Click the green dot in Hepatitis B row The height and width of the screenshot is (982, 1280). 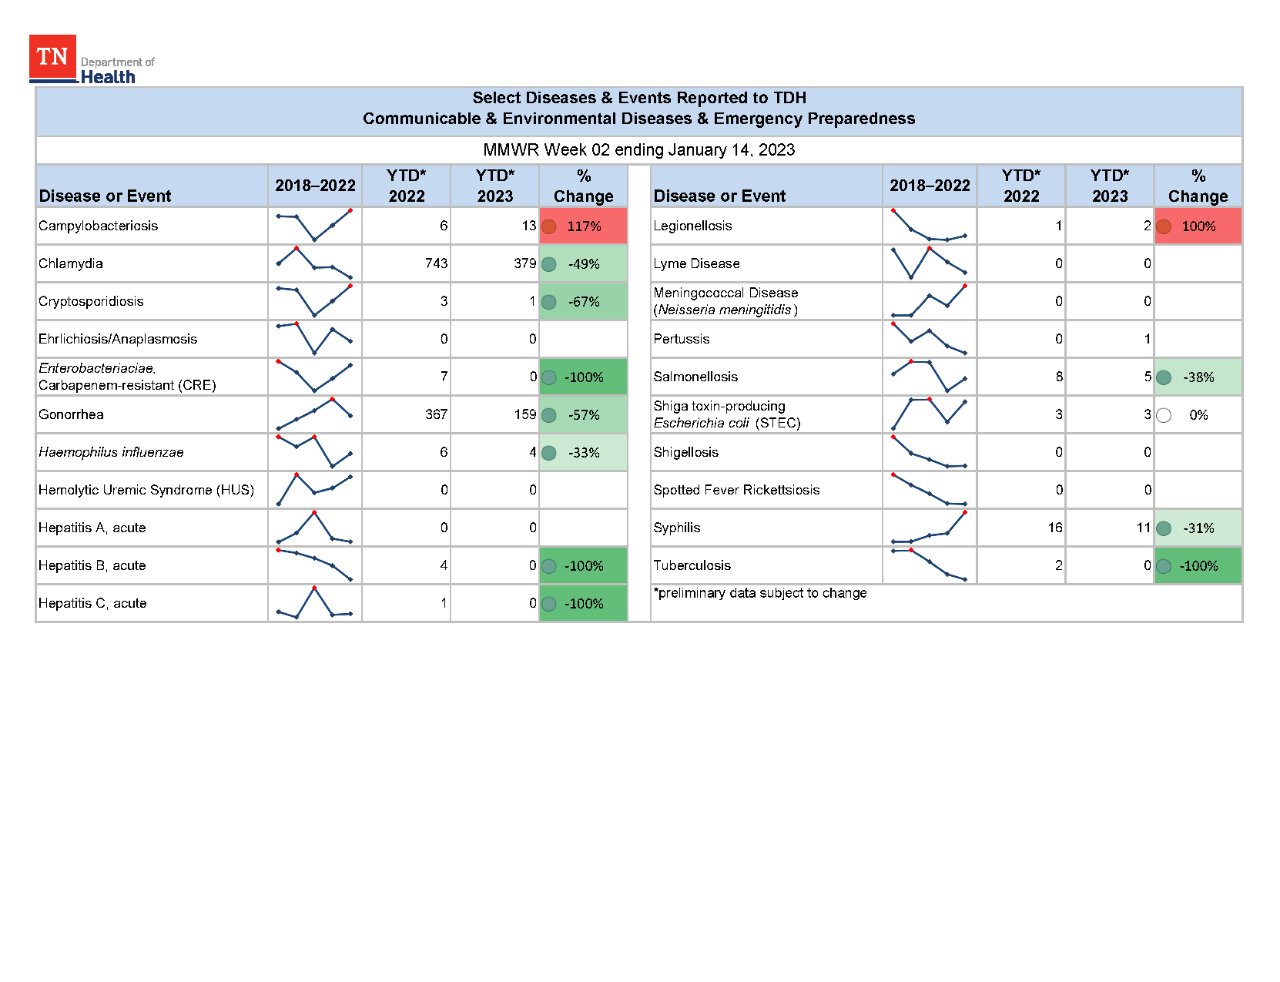click(x=549, y=566)
